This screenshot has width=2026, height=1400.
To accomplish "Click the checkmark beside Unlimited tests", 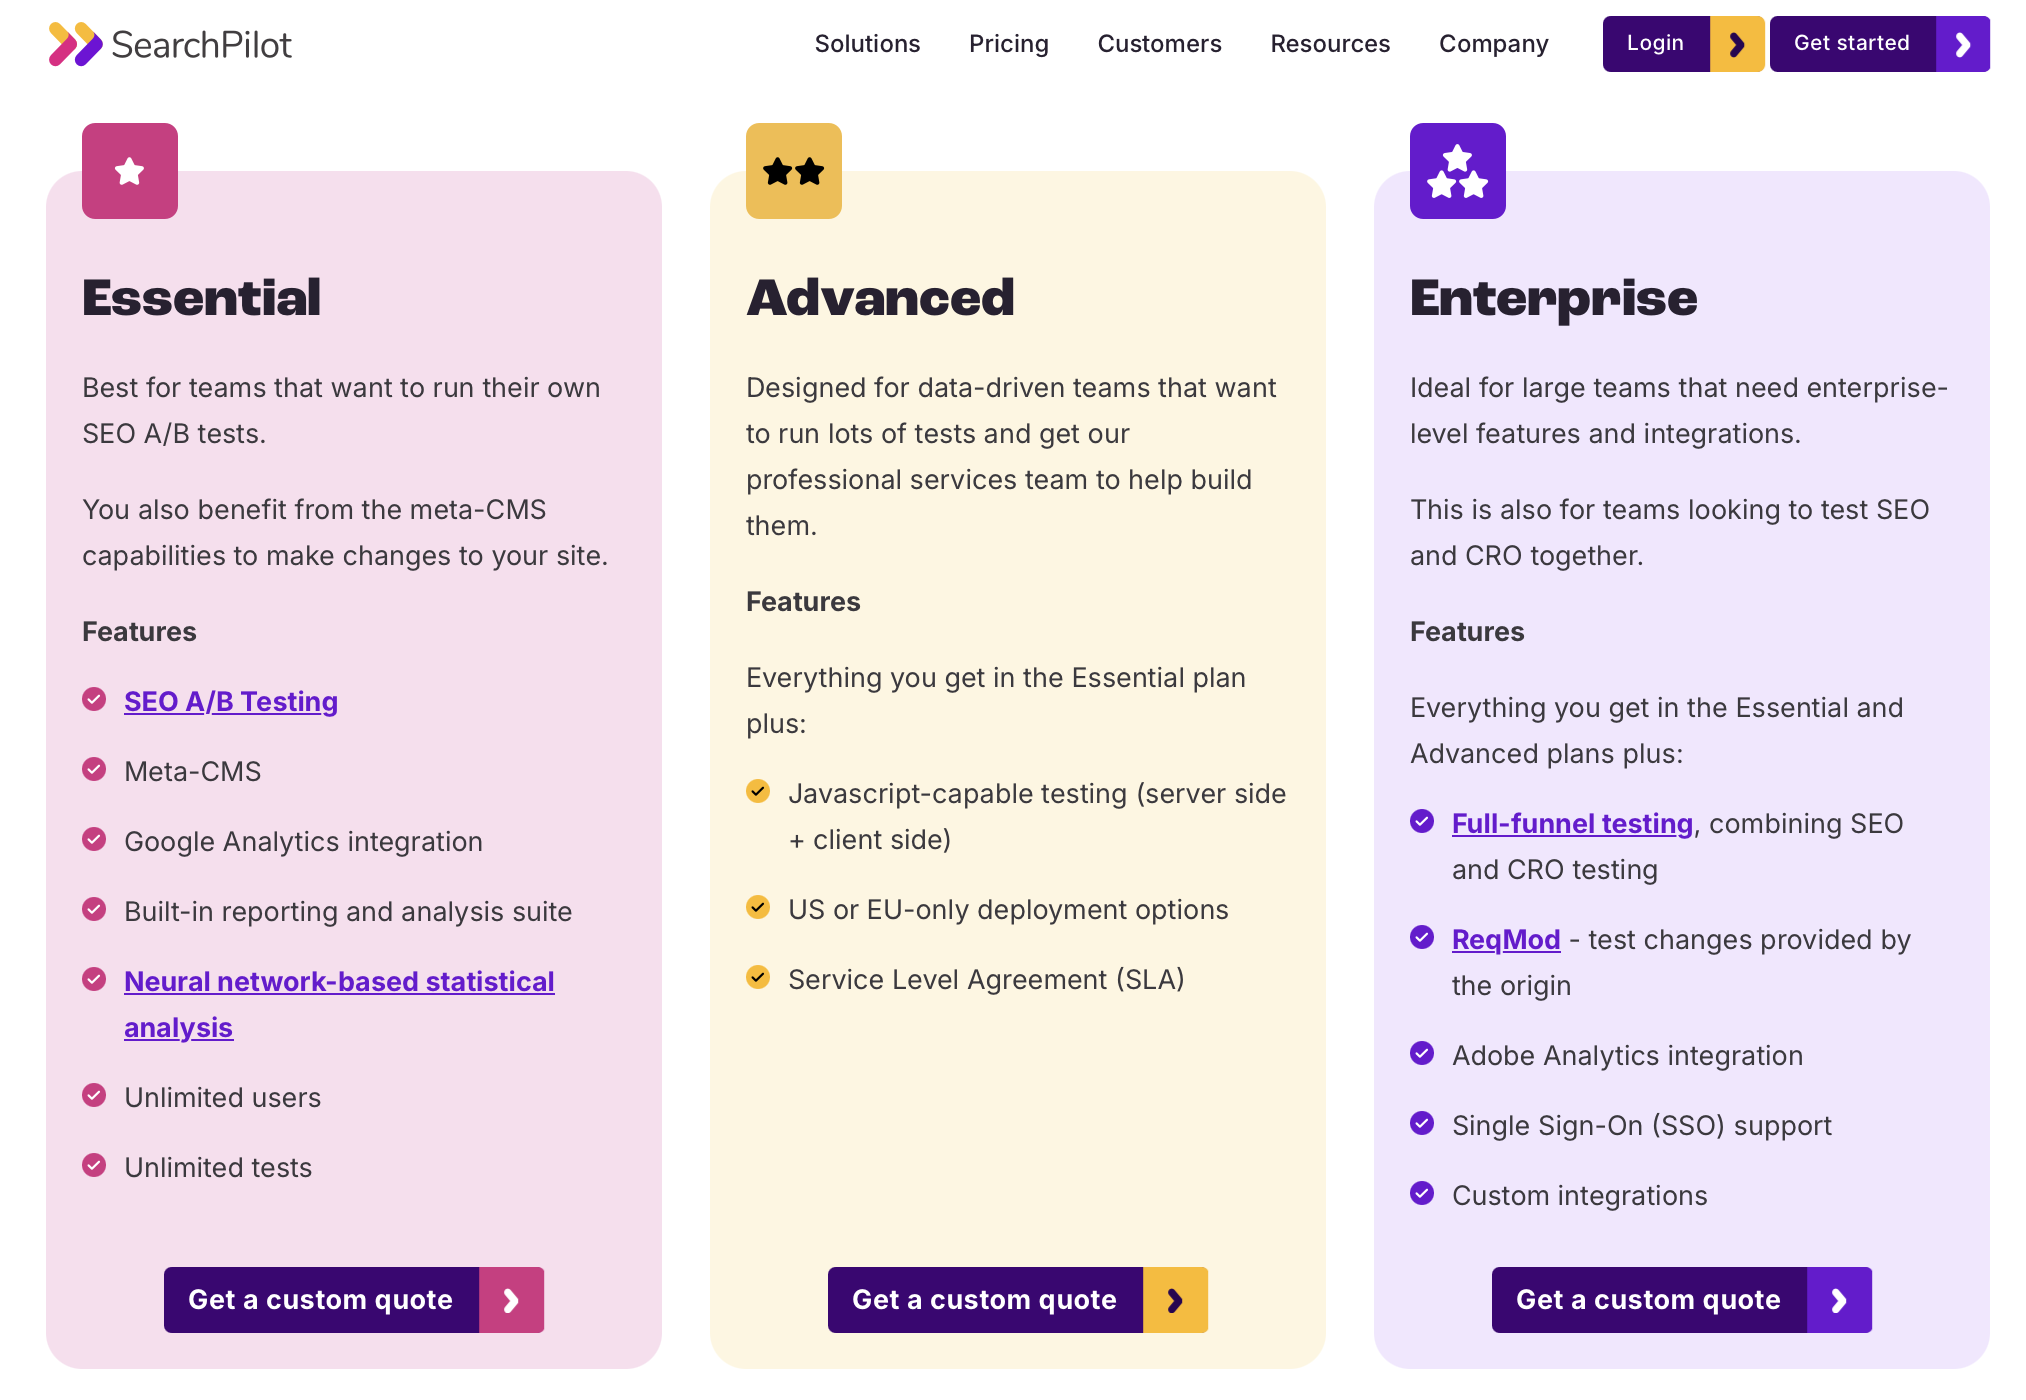I will (94, 1164).
